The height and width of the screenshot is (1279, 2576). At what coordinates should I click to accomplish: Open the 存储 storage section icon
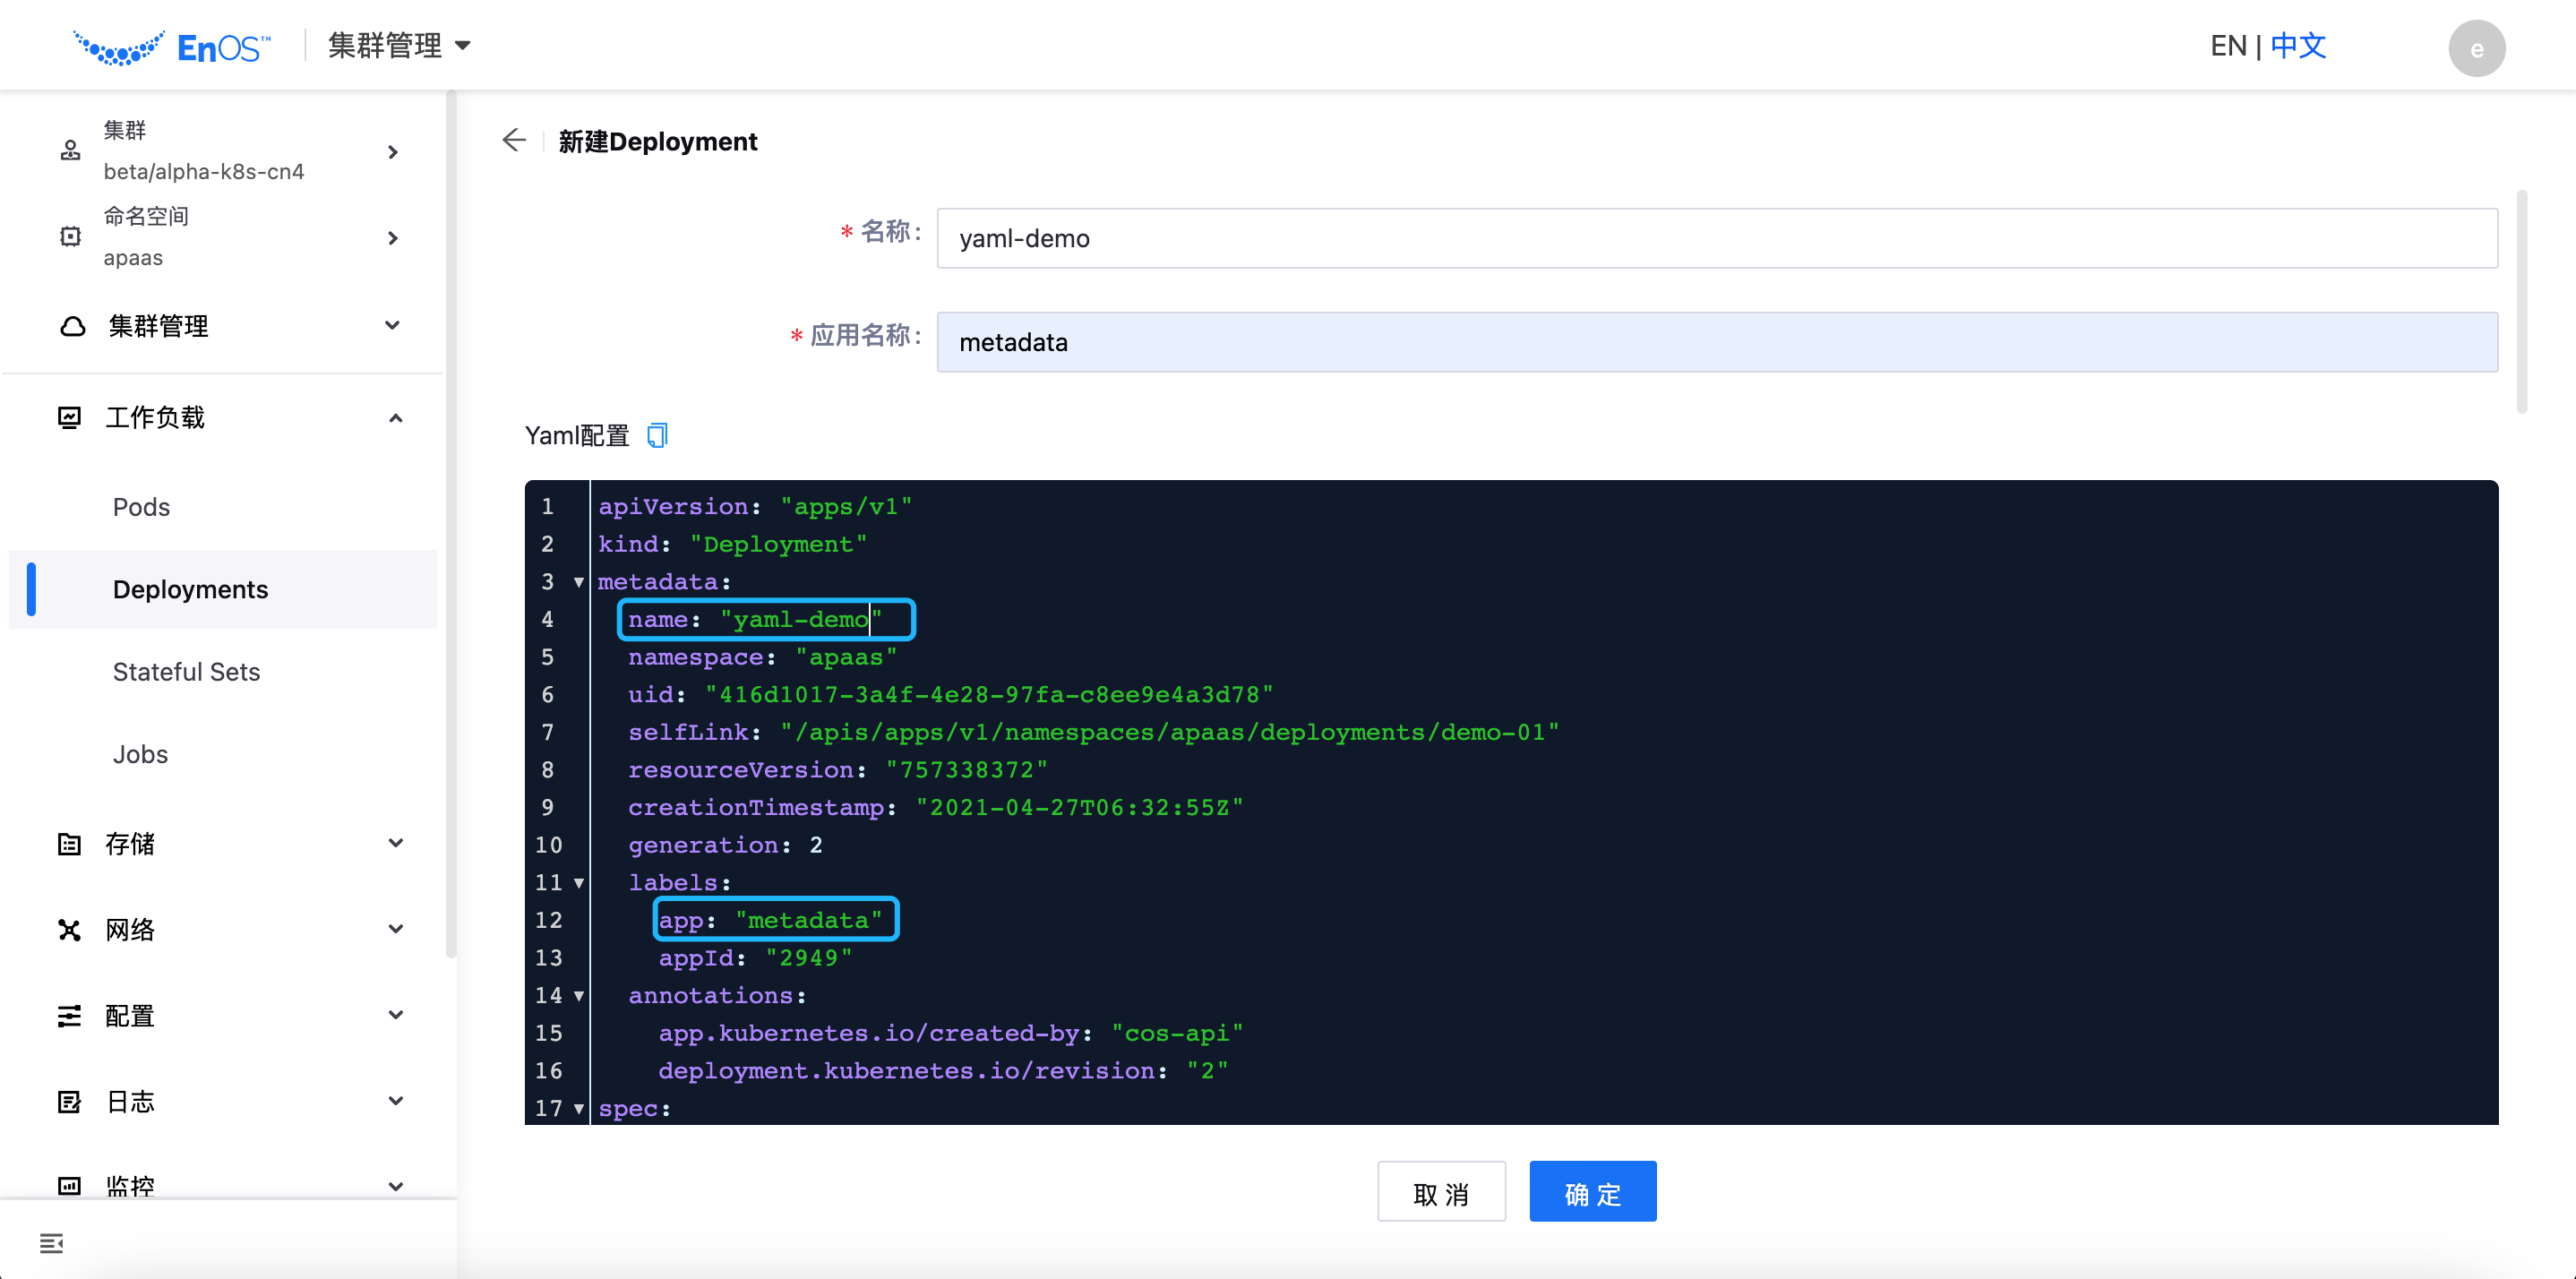[69, 843]
